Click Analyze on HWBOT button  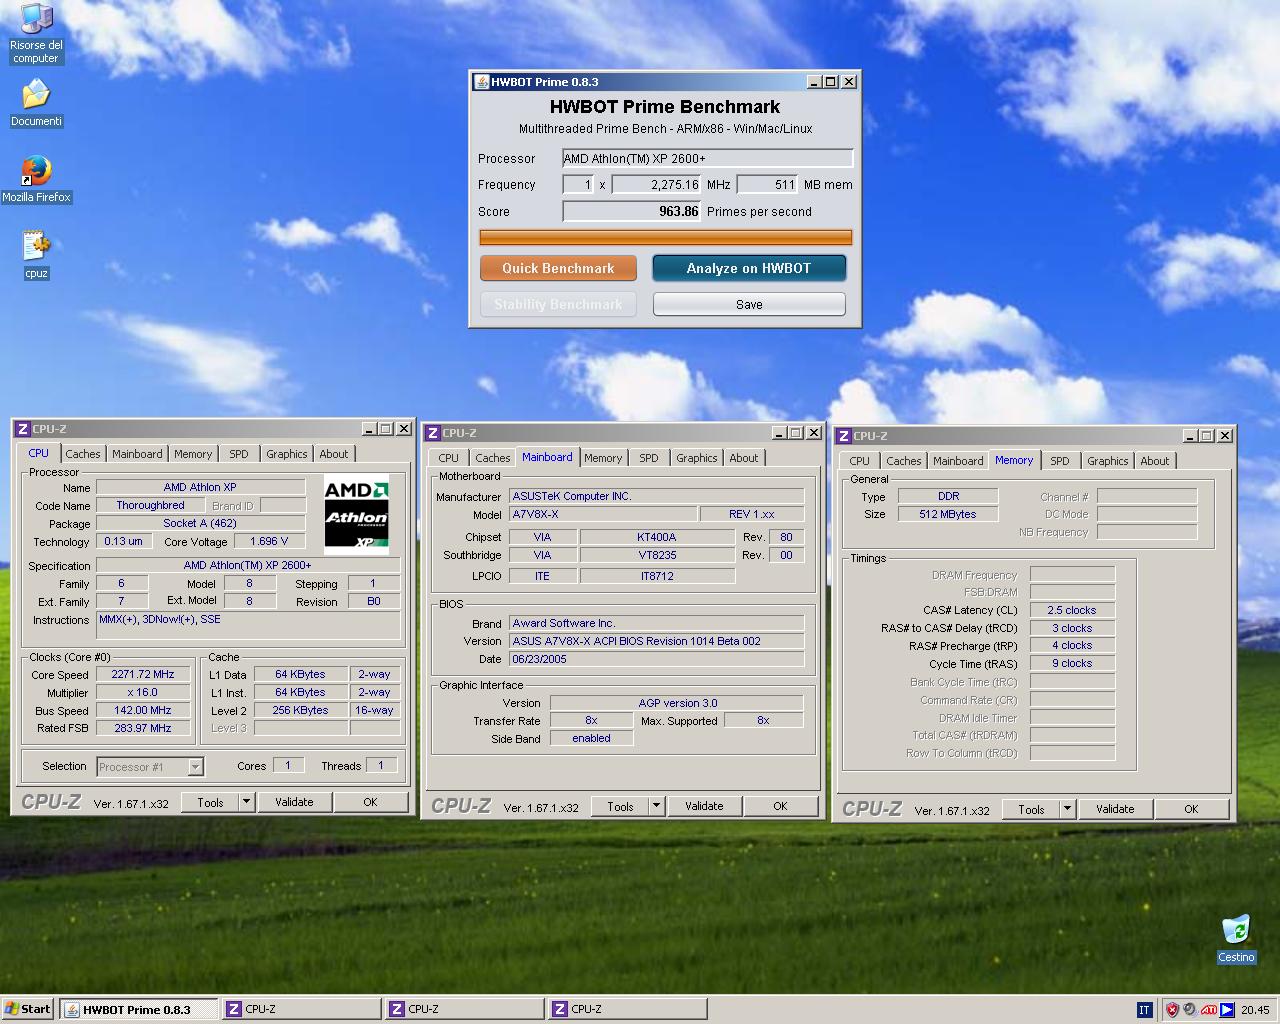click(749, 268)
